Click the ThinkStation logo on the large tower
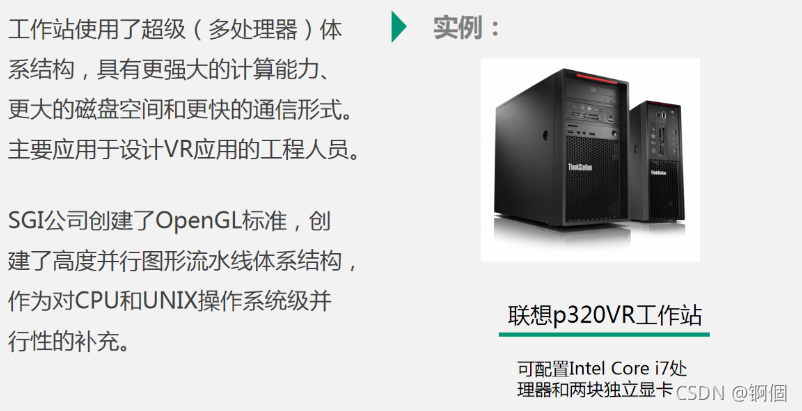The image size is (802, 411). (580, 167)
